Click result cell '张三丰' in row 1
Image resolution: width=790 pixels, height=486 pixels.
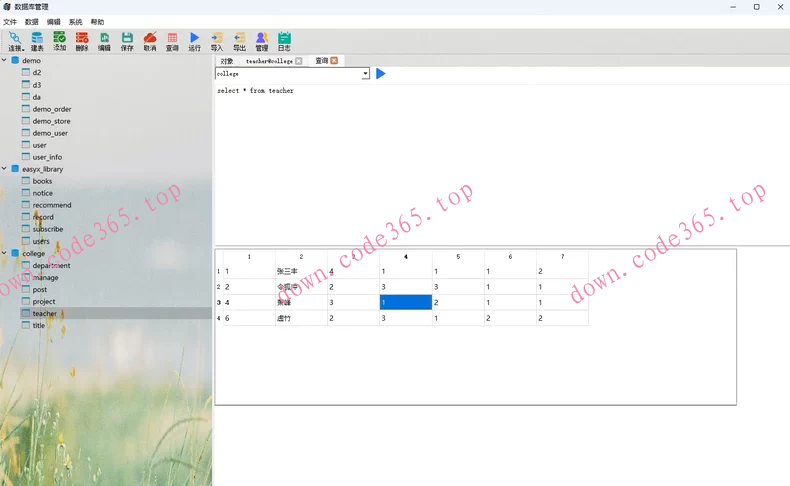click(301, 271)
